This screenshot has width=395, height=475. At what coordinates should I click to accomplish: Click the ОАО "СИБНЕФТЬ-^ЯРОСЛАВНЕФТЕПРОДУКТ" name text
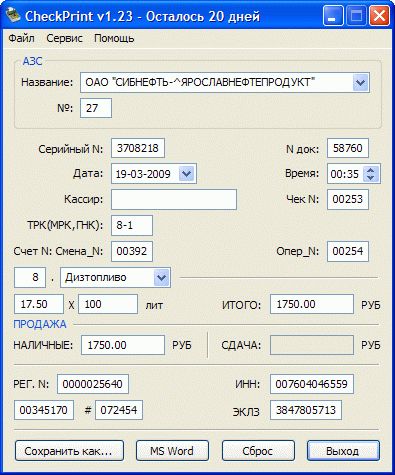pos(200,82)
